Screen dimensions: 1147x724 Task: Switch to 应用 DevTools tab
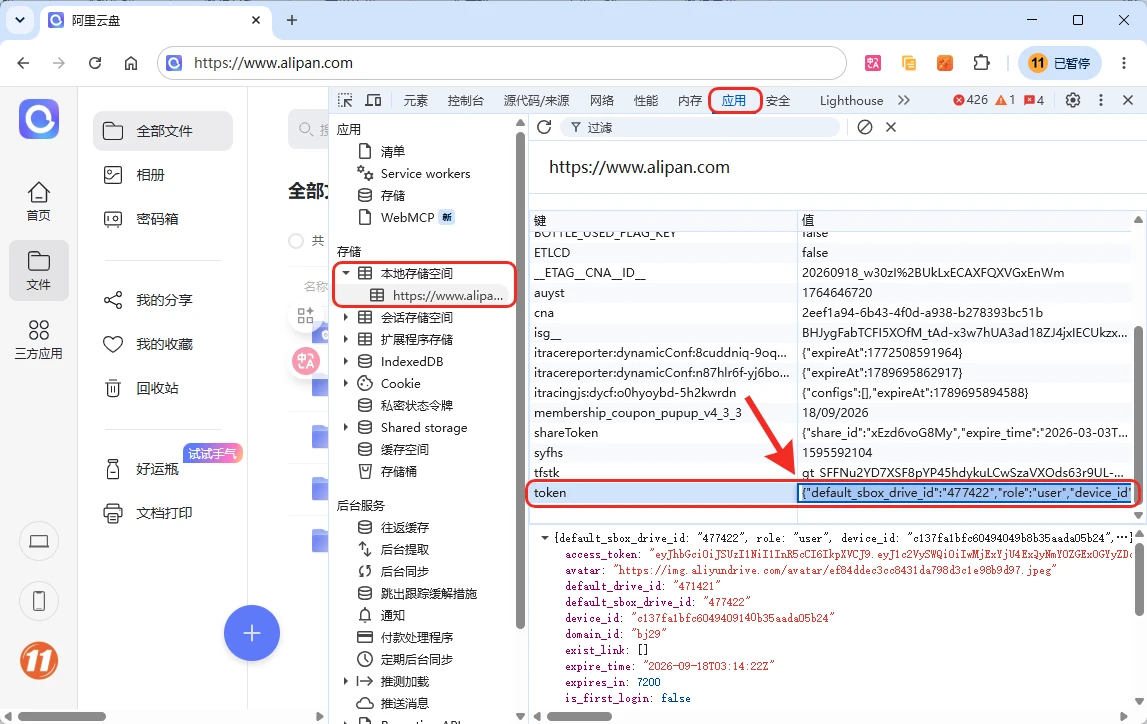click(734, 100)
